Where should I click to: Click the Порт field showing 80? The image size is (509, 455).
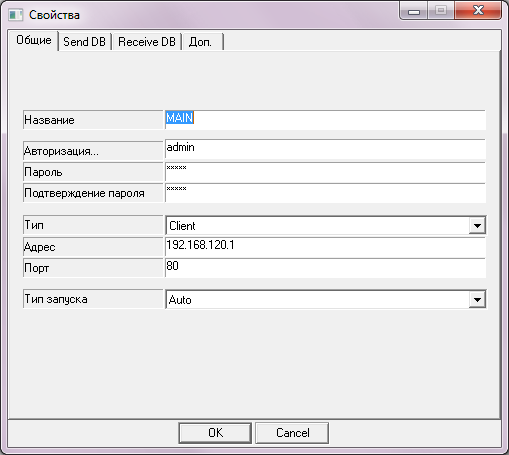325,267
